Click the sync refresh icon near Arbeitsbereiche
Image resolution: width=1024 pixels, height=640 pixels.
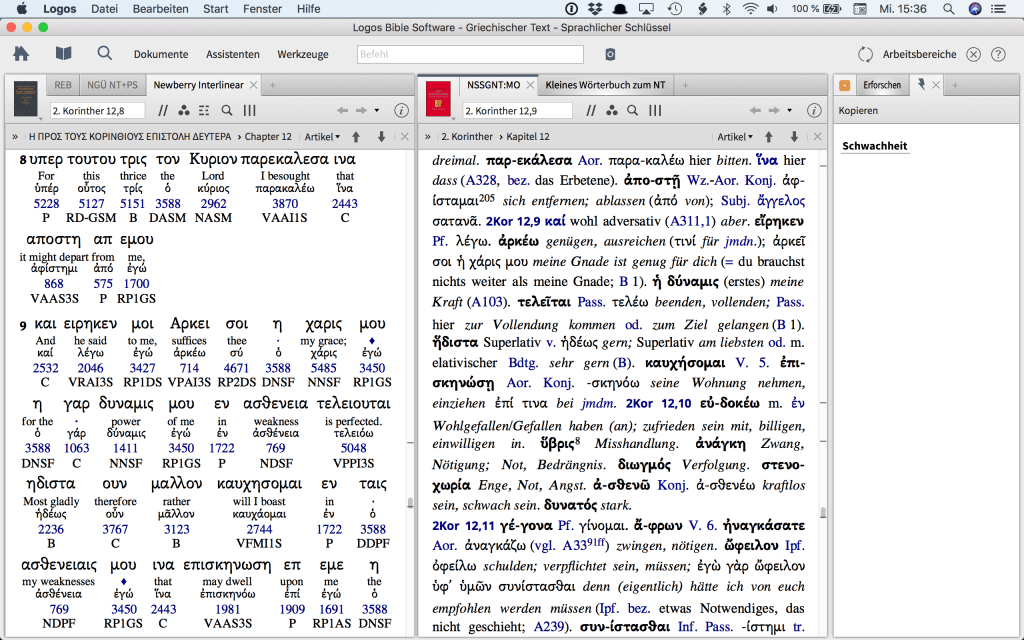[x=865, y=54]
